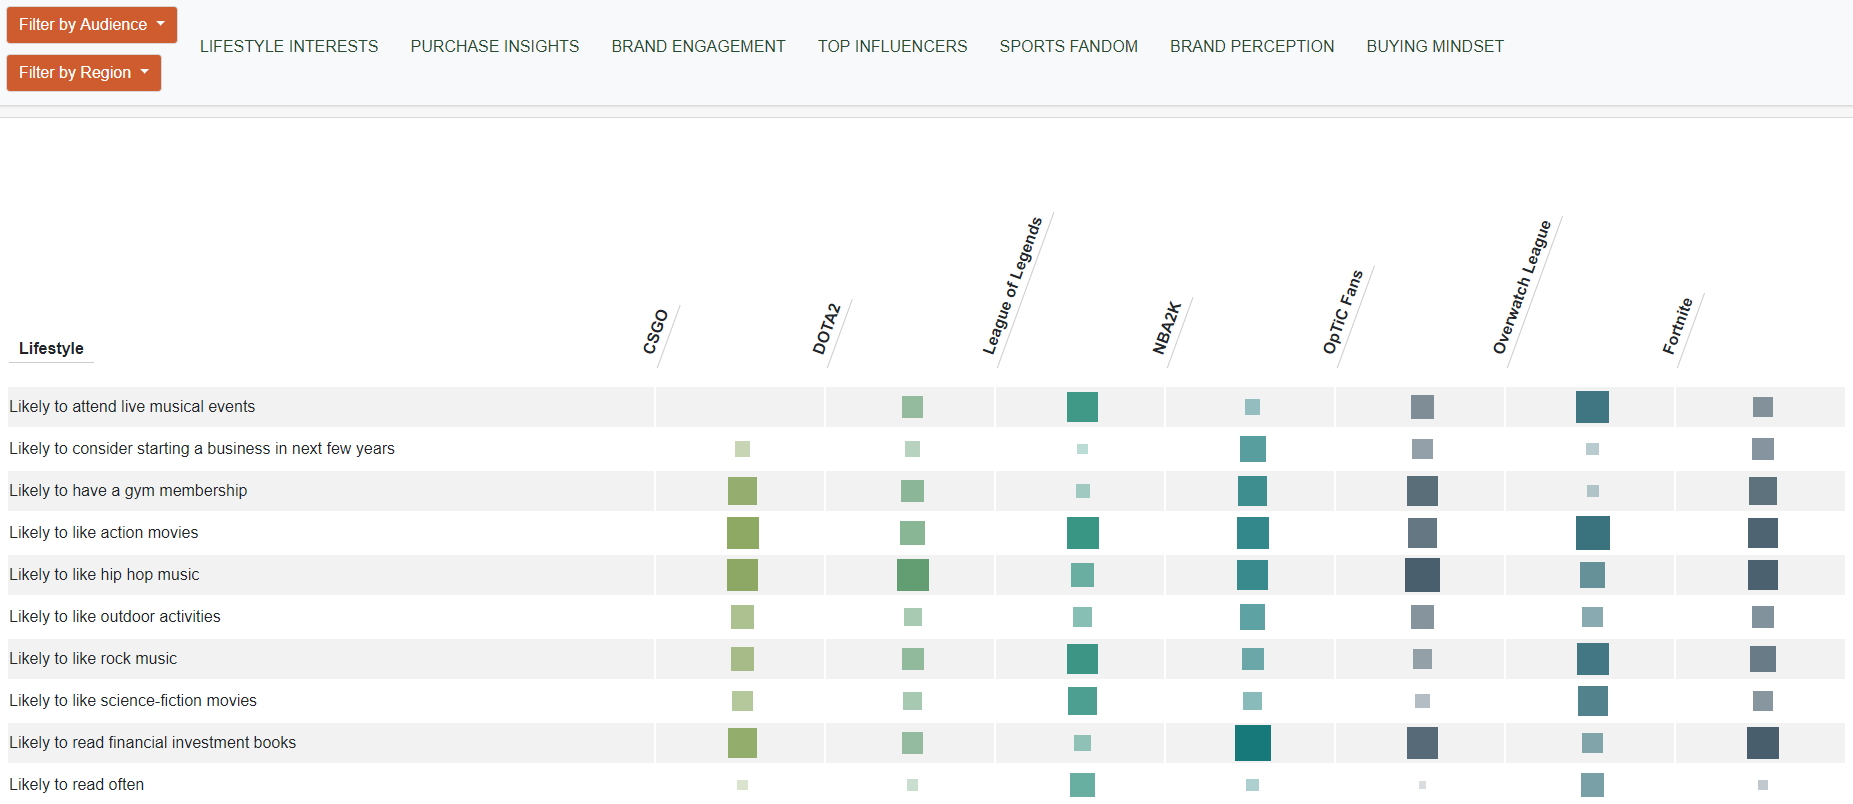Click the OpTiC Fans column header
Image resolution: width=1853 pixels, height=804 pixels.
tap(1343, 312)
